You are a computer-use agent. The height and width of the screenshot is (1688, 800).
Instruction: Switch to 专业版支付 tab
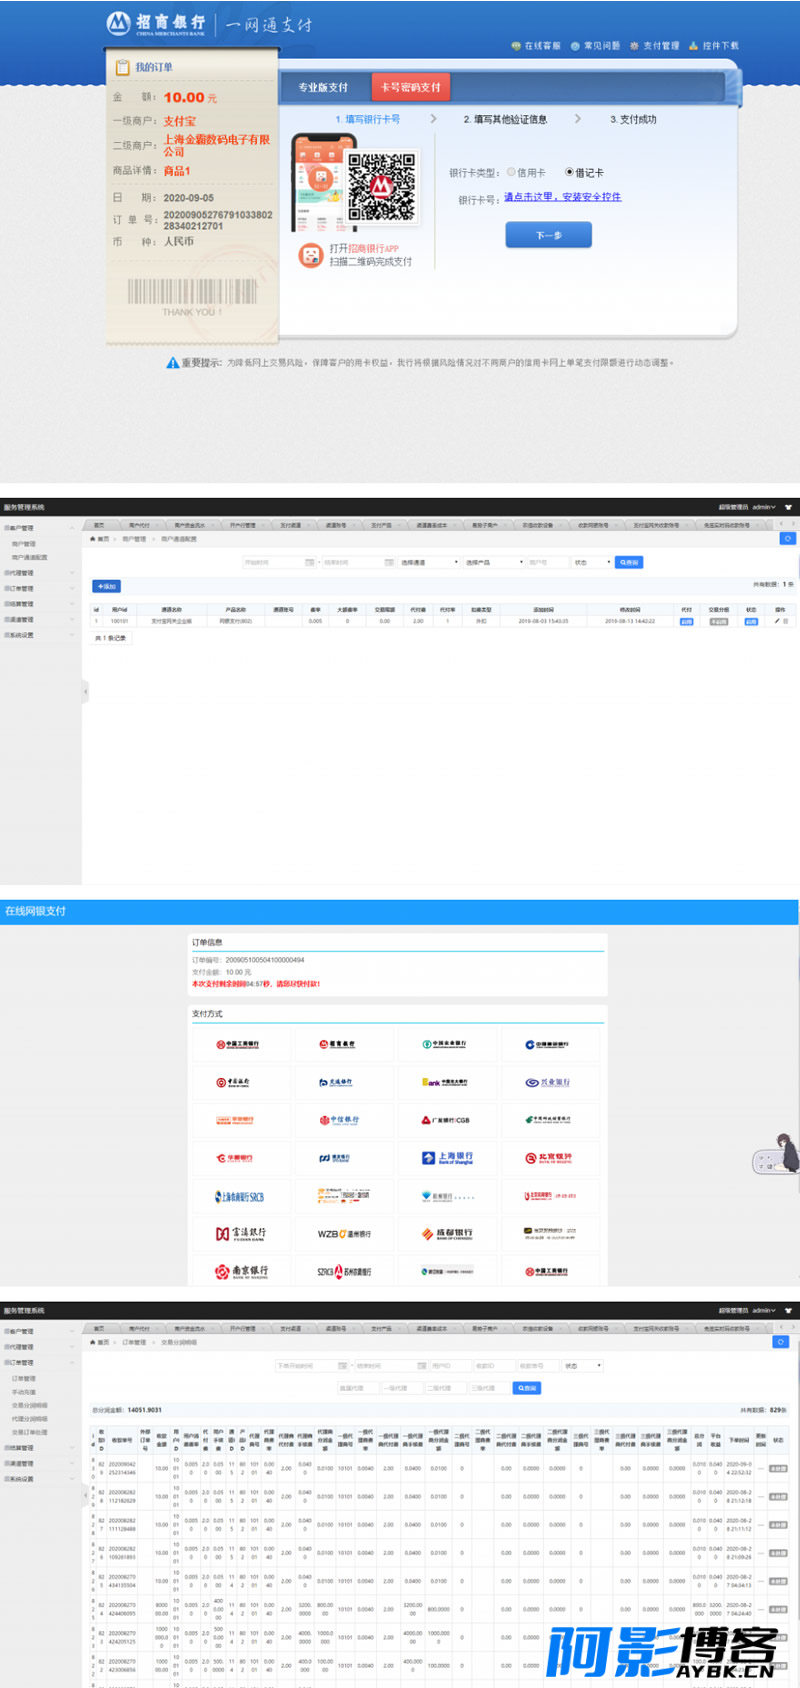pyautogui.click(x=323, y=87)
